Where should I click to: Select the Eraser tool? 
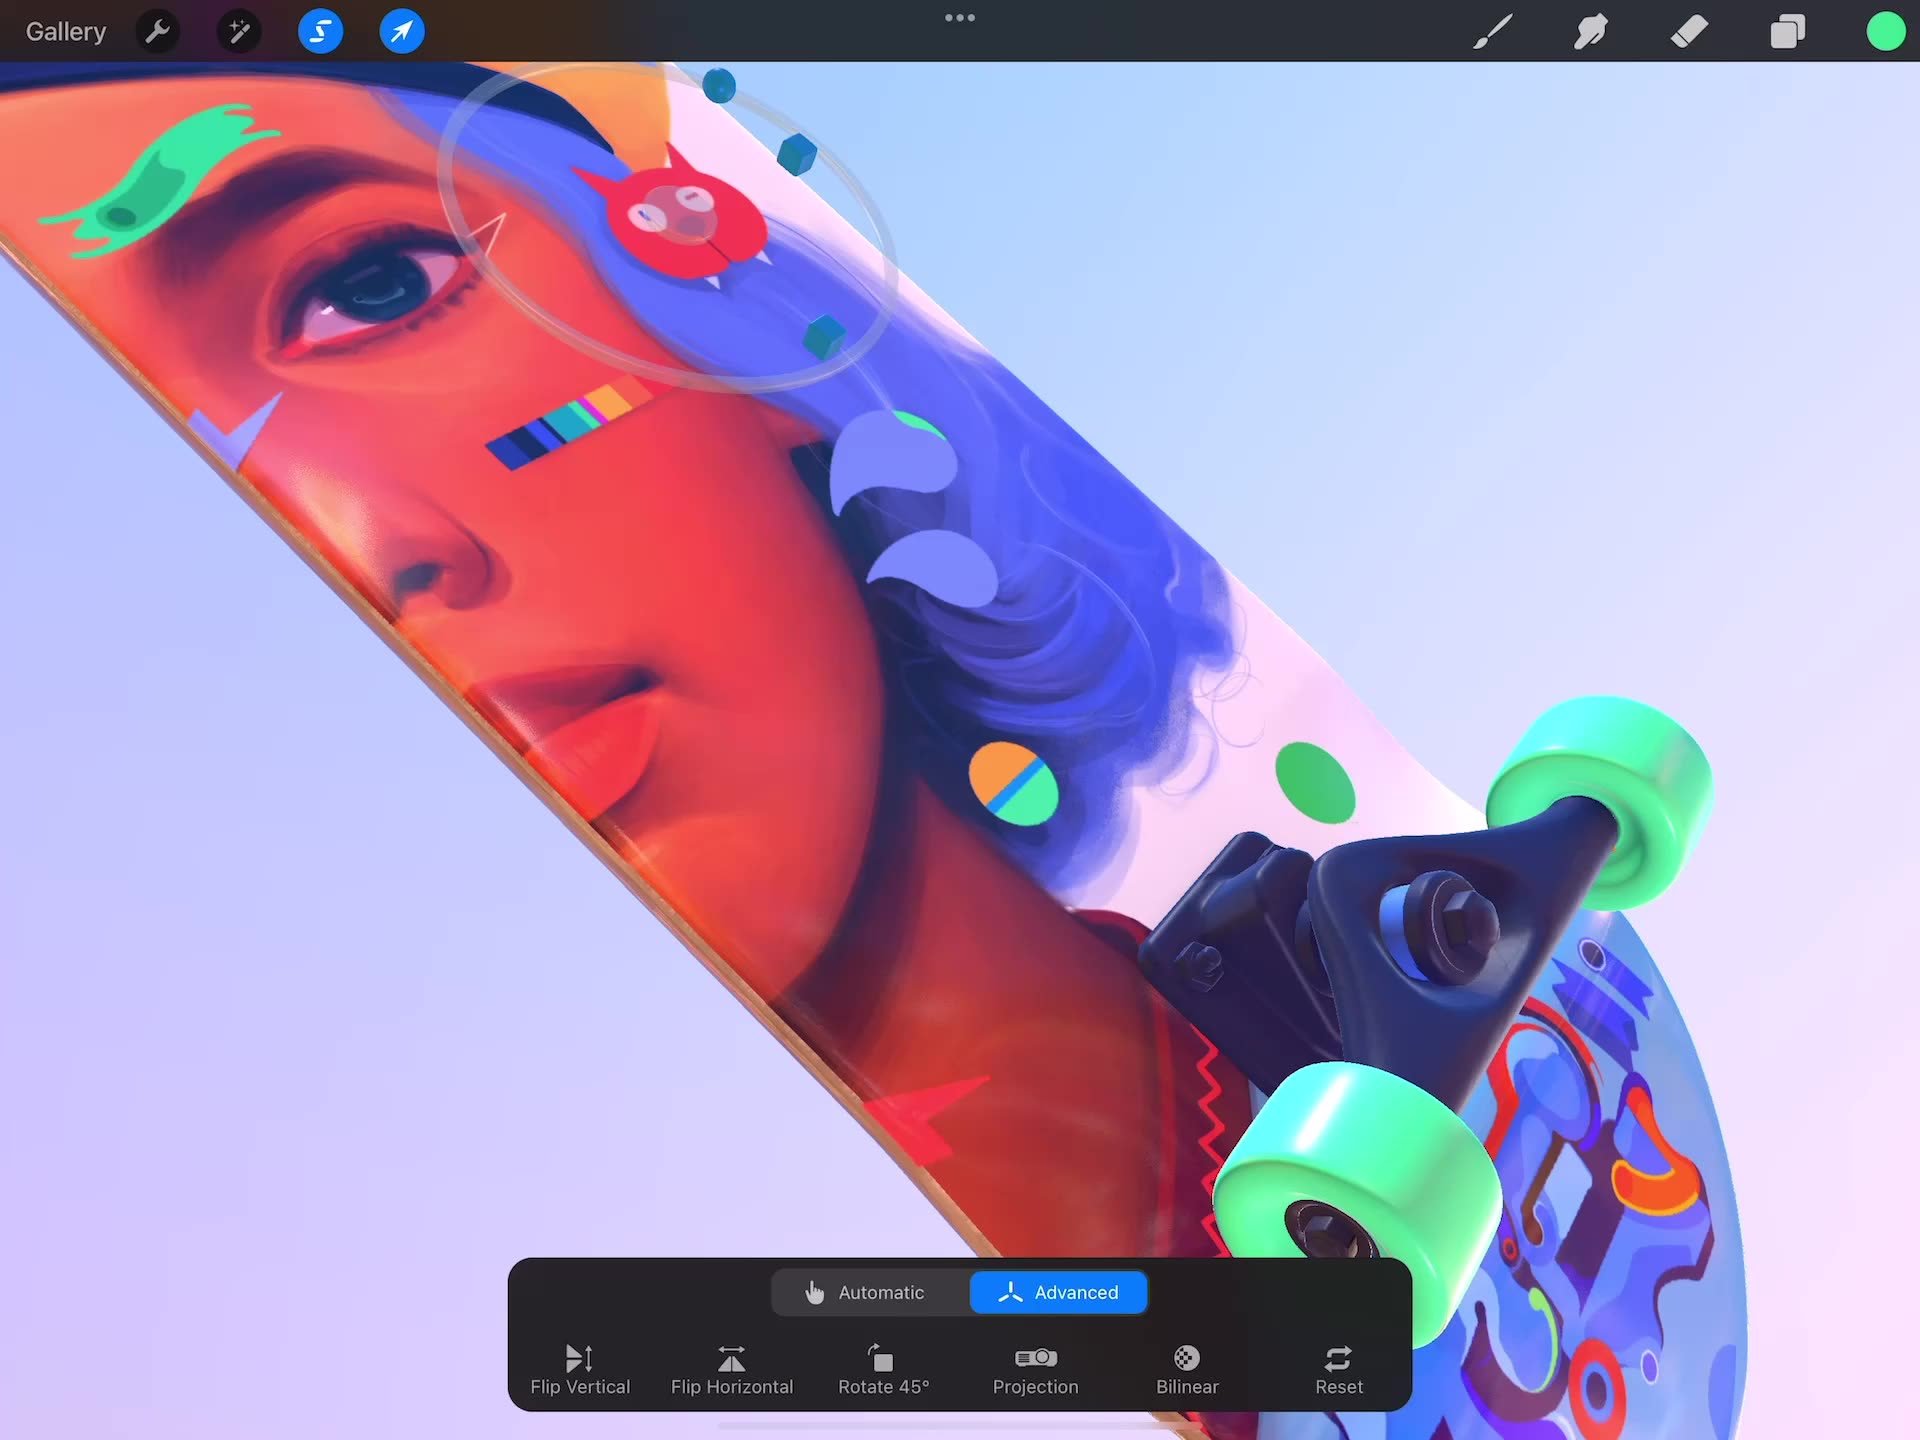click(1689, 32)
